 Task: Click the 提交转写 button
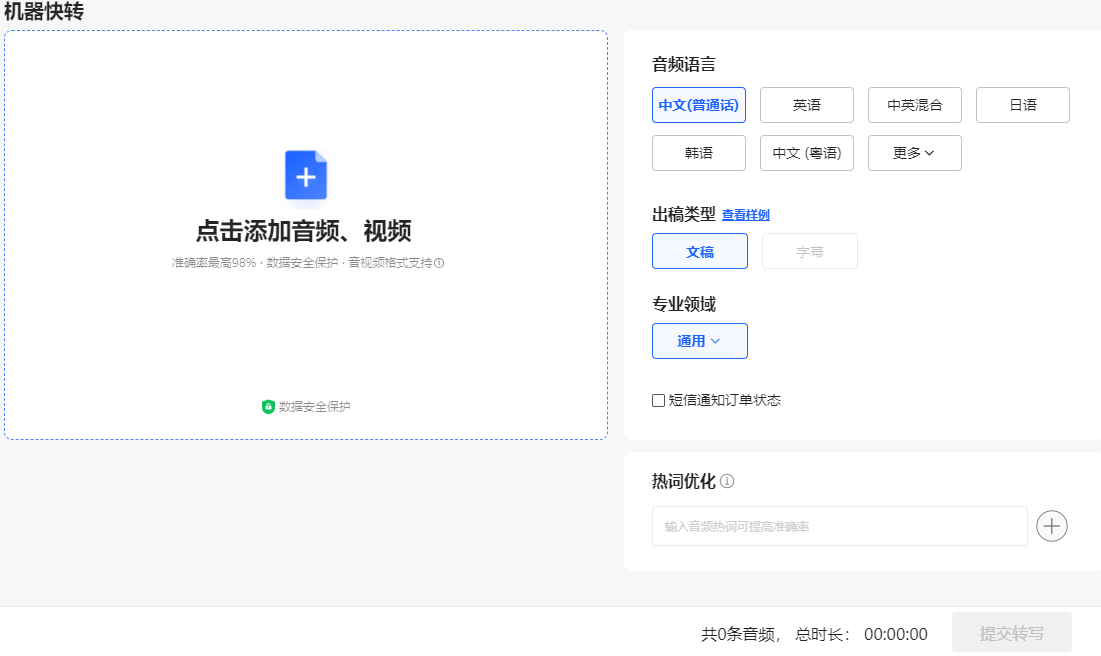tap(1012, 633)
